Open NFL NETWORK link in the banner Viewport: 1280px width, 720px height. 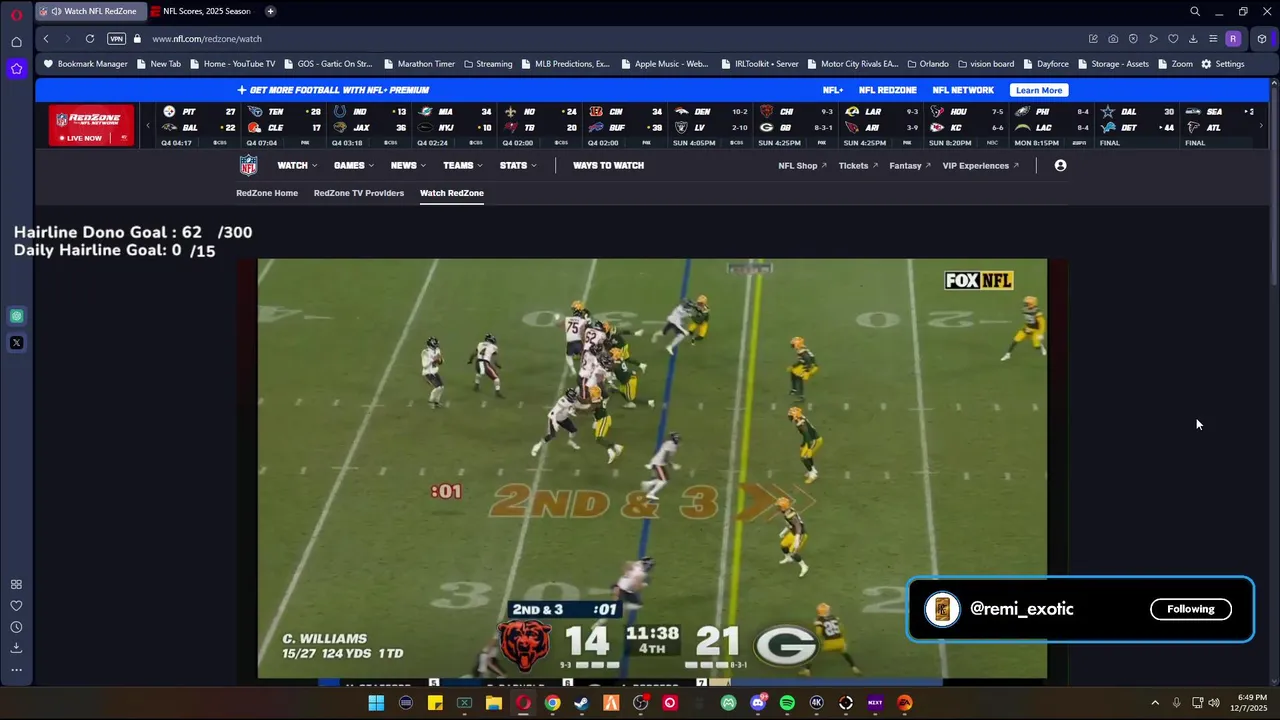coord(963,90)
